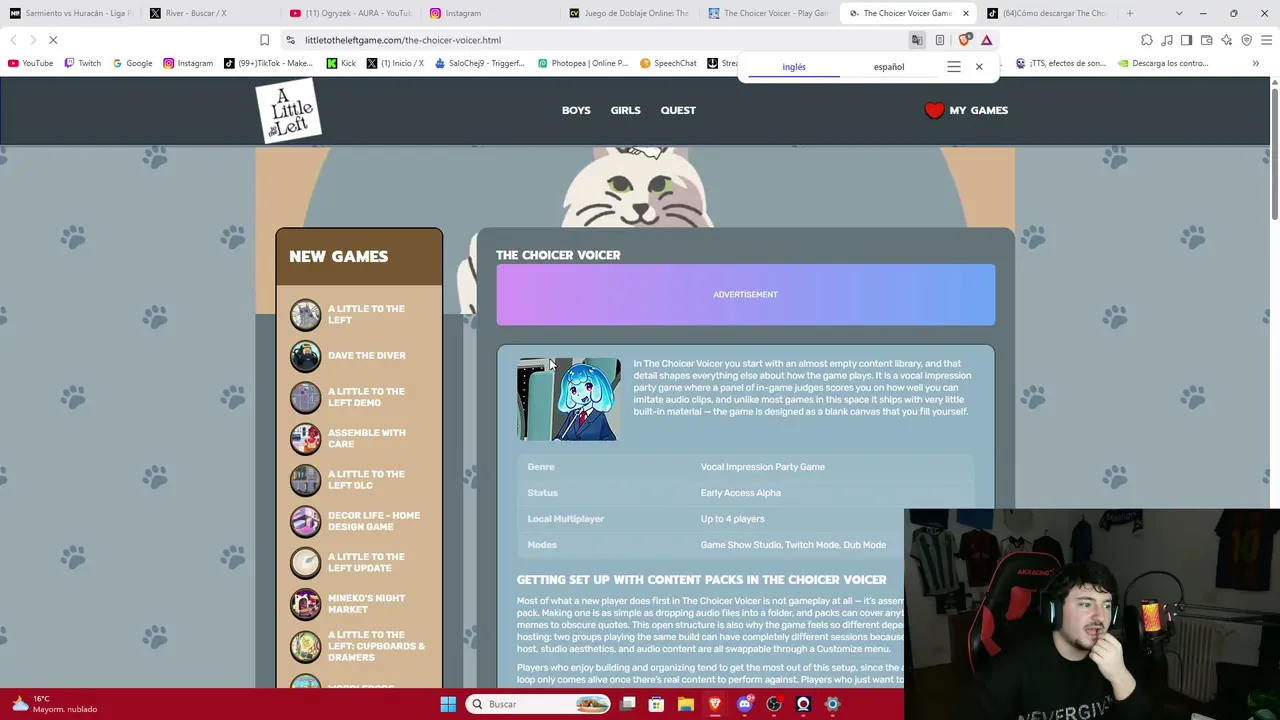Open the BOYS navigation menu item

(576, 110)
